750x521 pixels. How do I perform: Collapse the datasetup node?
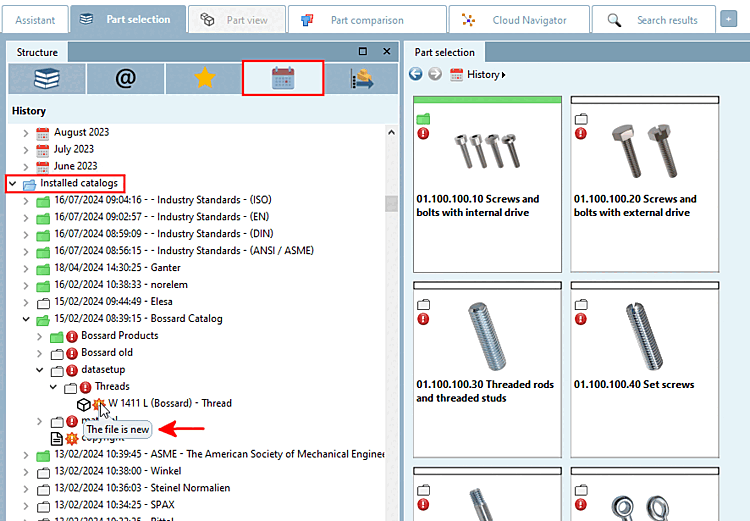click(40, 370)
